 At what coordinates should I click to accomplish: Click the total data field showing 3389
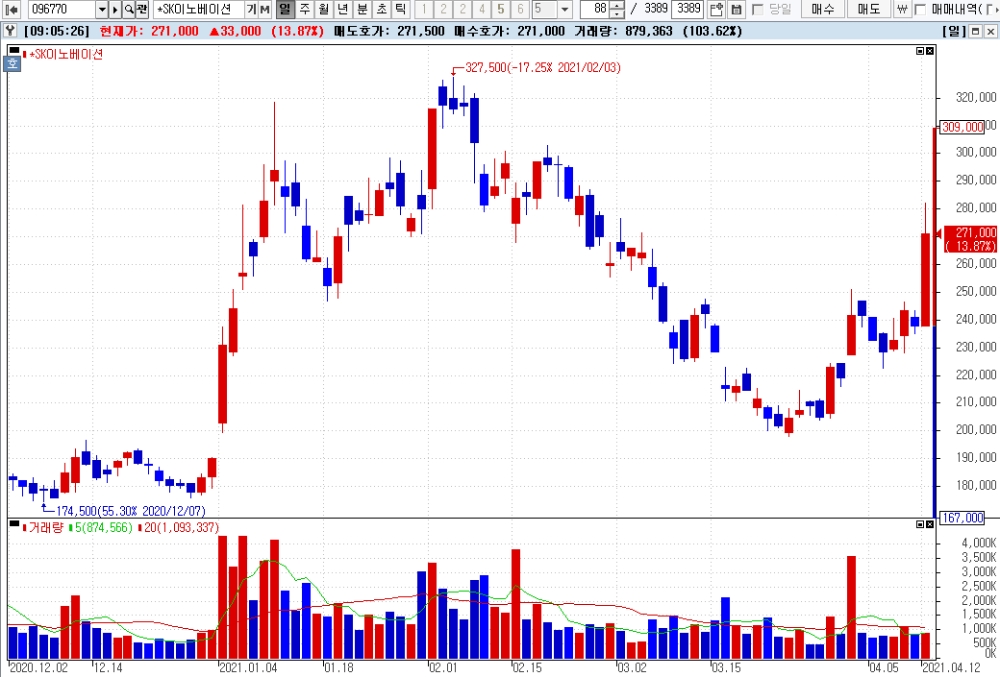[x=689, y=9]
